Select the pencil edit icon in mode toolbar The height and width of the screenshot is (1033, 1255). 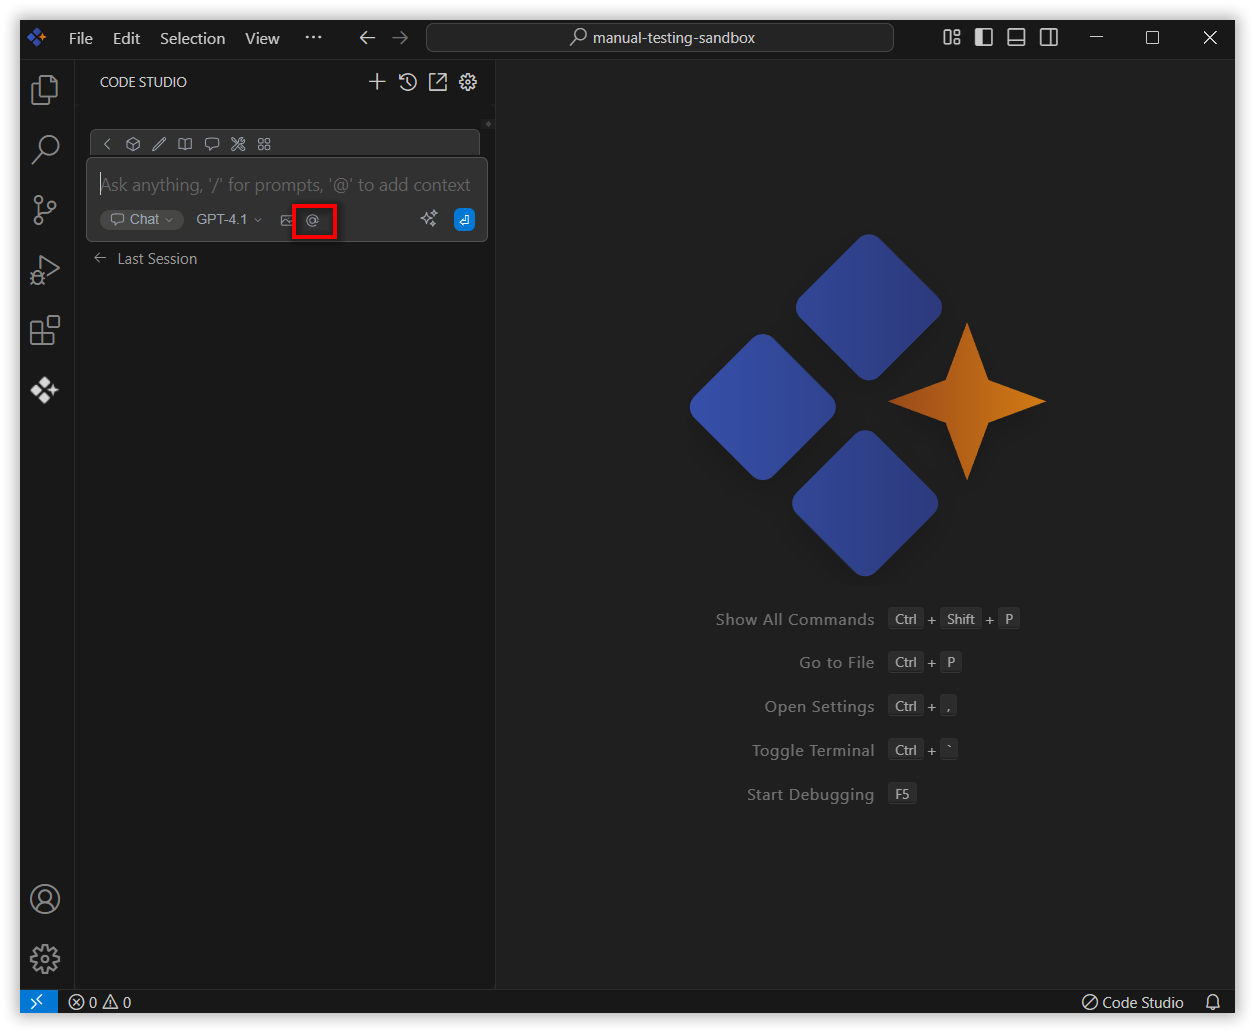159,144
